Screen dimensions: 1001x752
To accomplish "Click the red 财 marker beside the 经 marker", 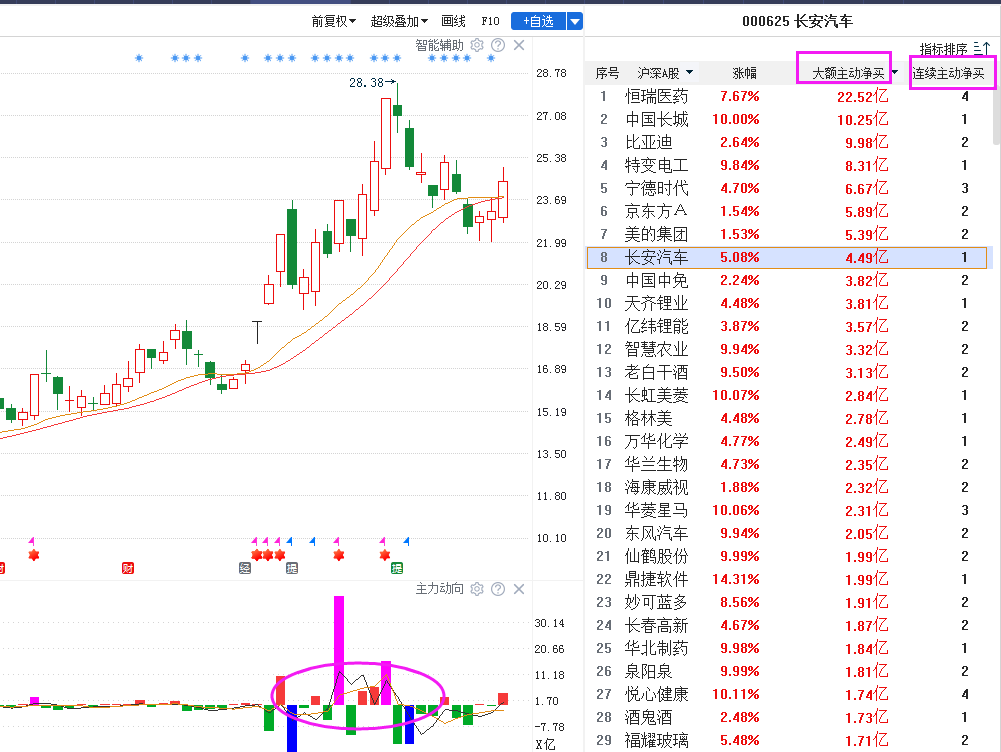I will pyautogui.click(x=128, y=568).
